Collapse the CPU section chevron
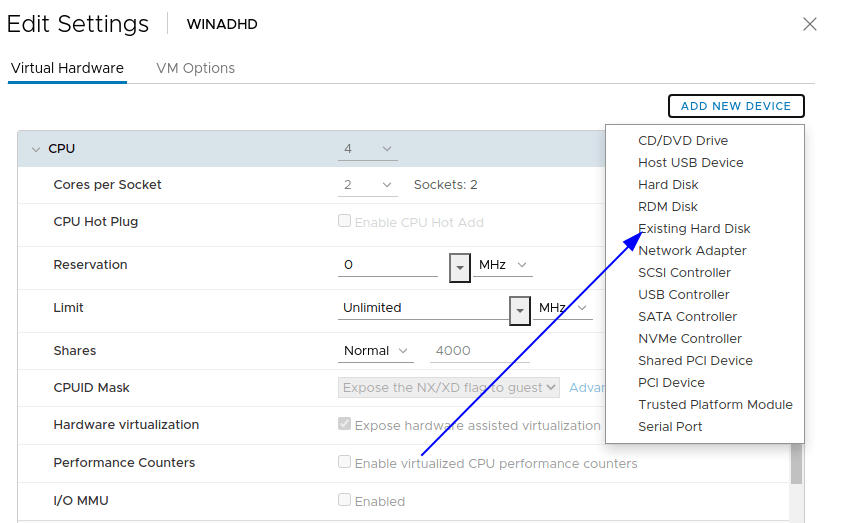The height and width of the screenshot is (523, 841). pyautogui.click(x=36, y=149)
